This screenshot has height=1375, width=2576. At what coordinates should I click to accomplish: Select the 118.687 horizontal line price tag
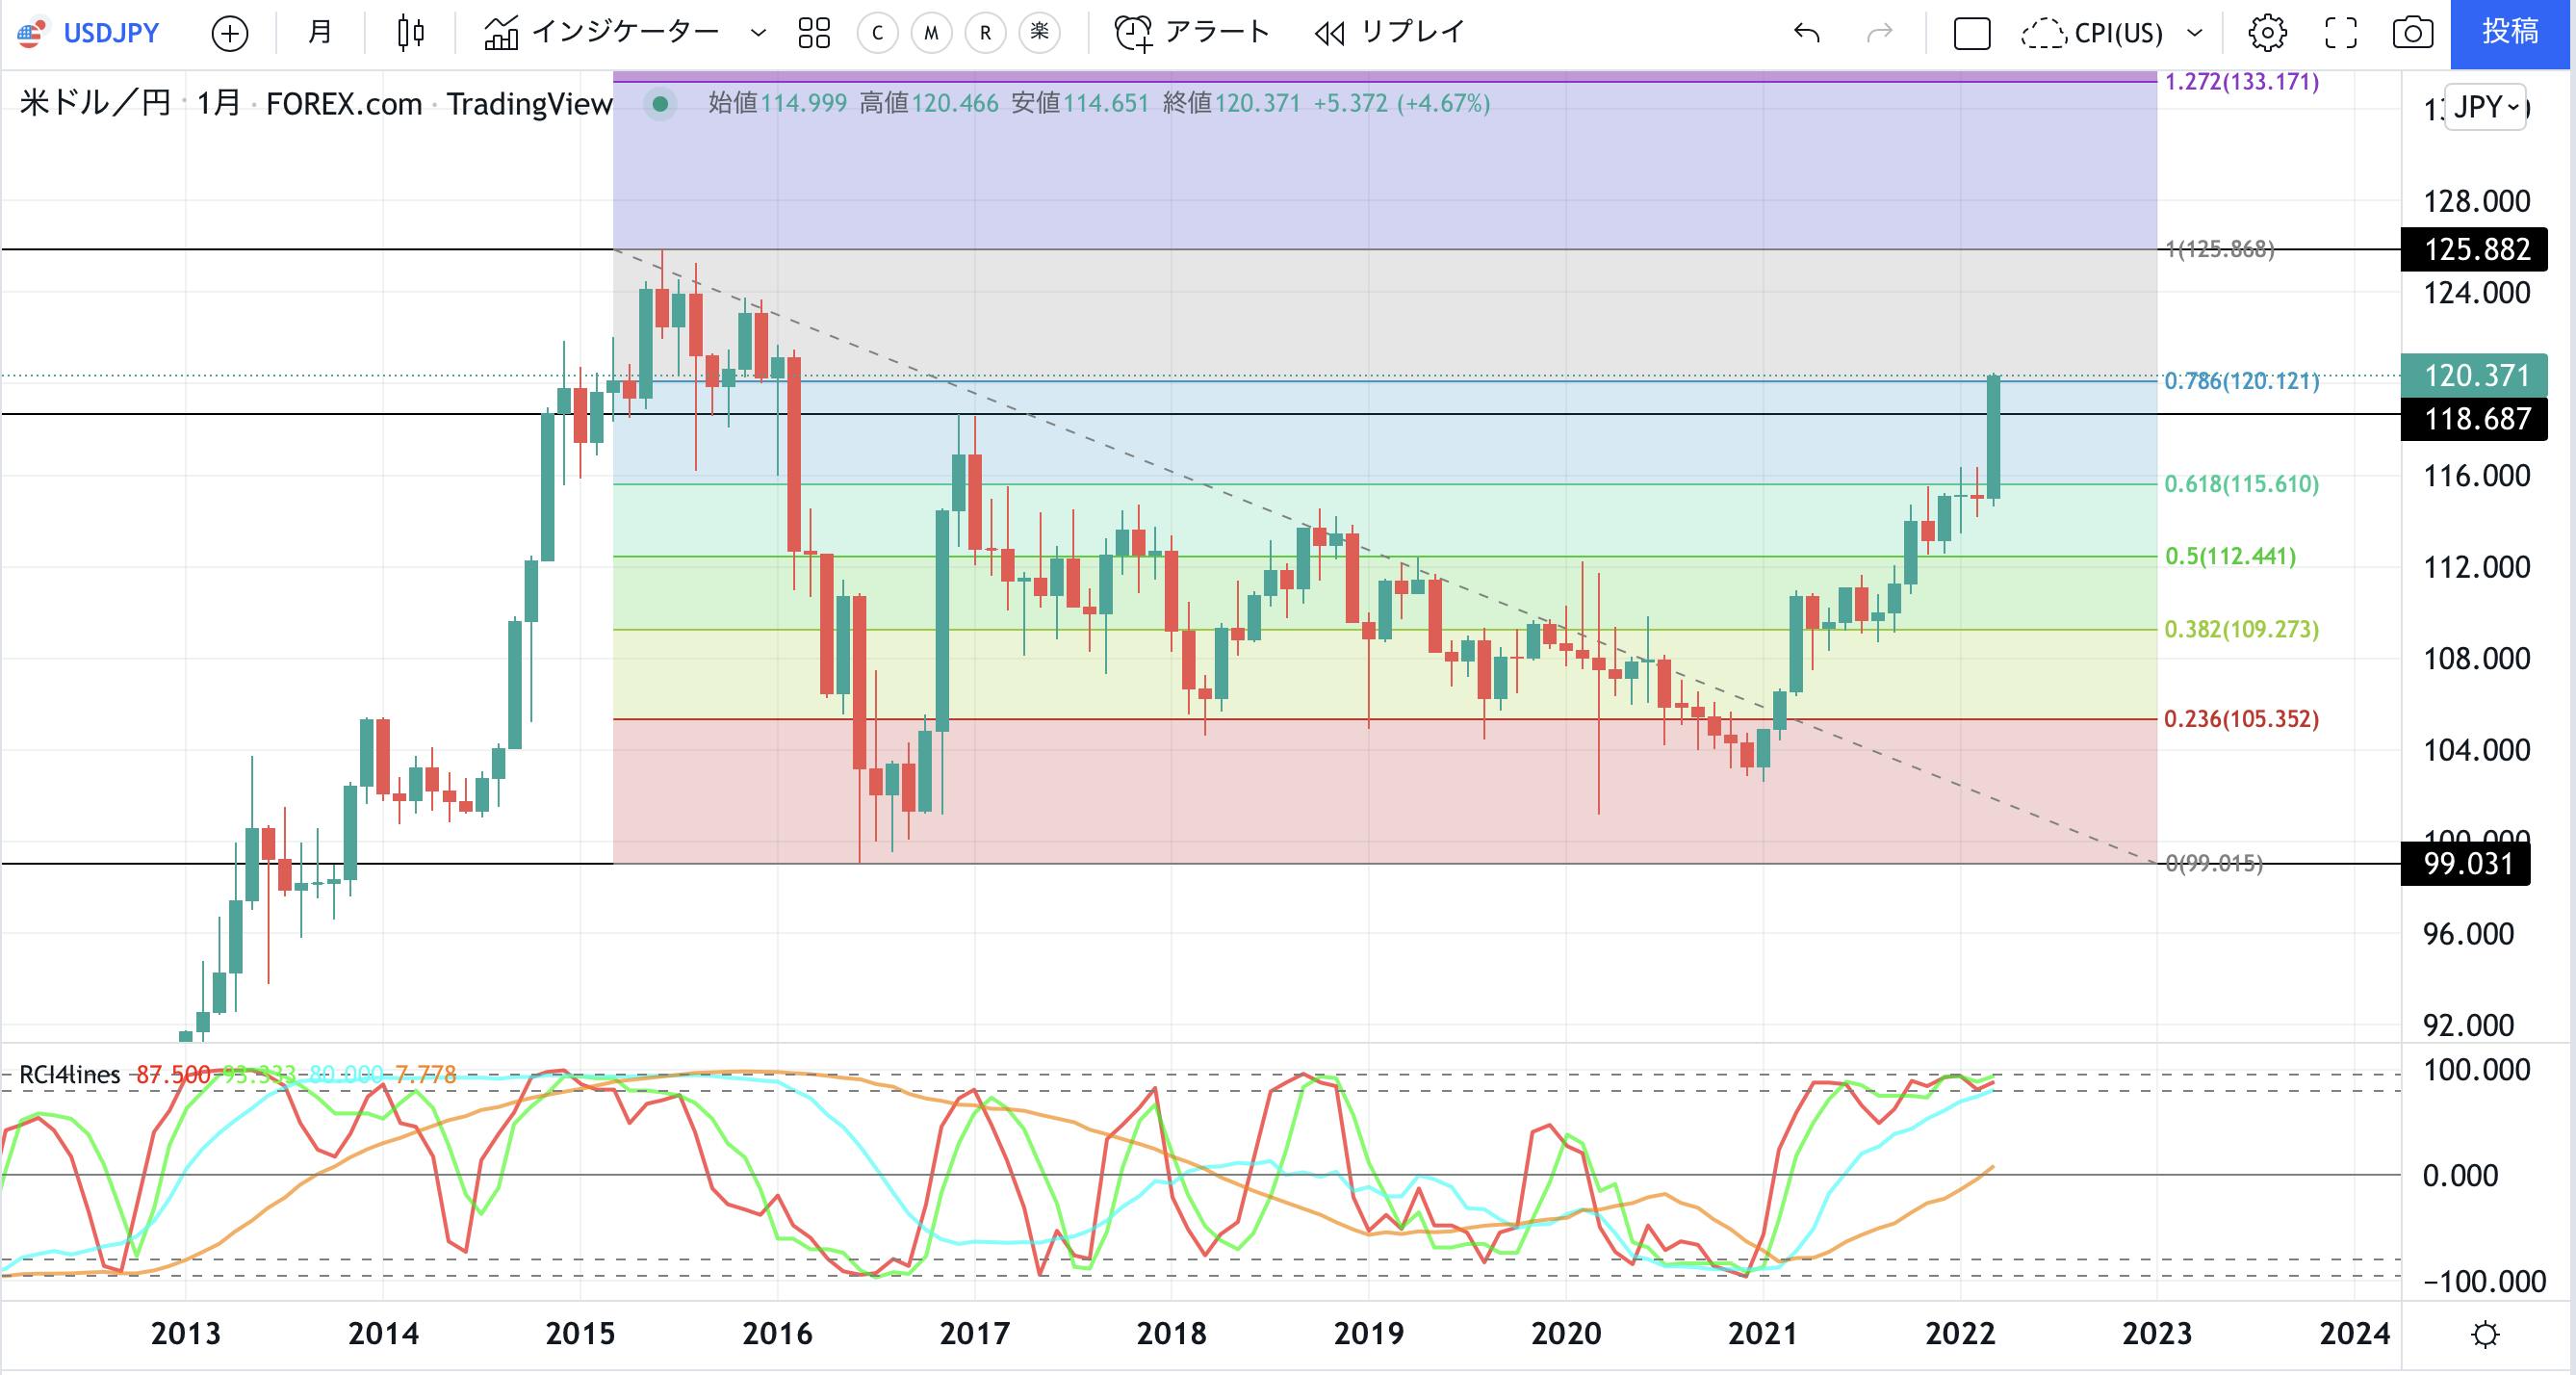coord(2474,418)
